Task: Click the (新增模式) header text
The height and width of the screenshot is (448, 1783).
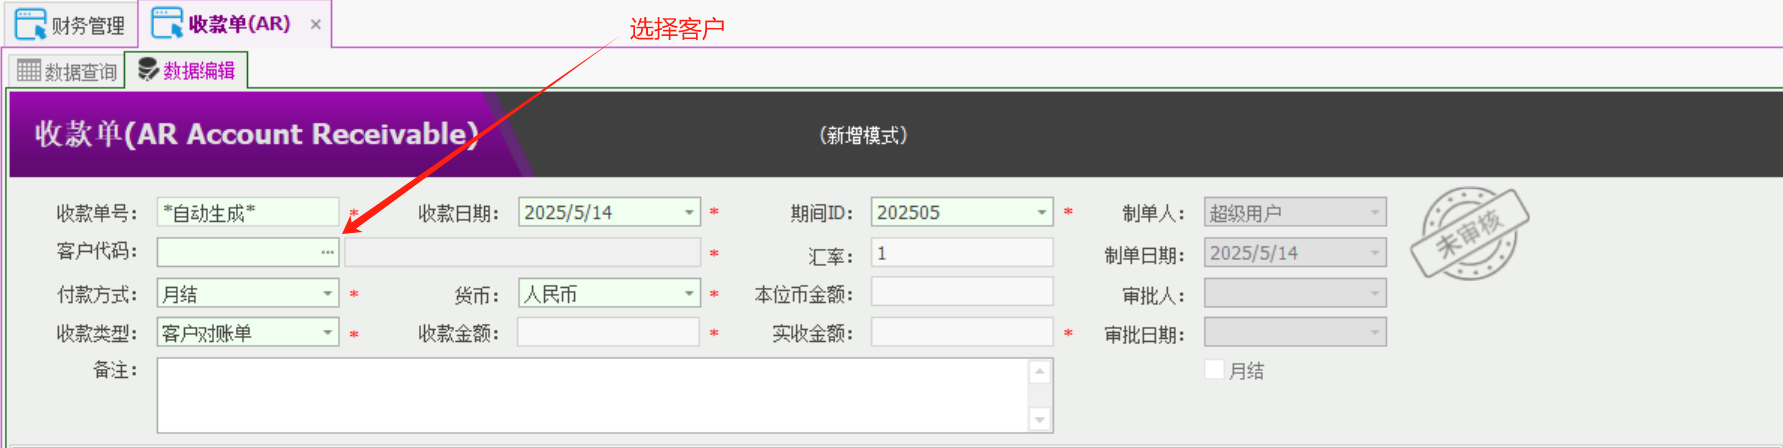Action: click(863, 135)
